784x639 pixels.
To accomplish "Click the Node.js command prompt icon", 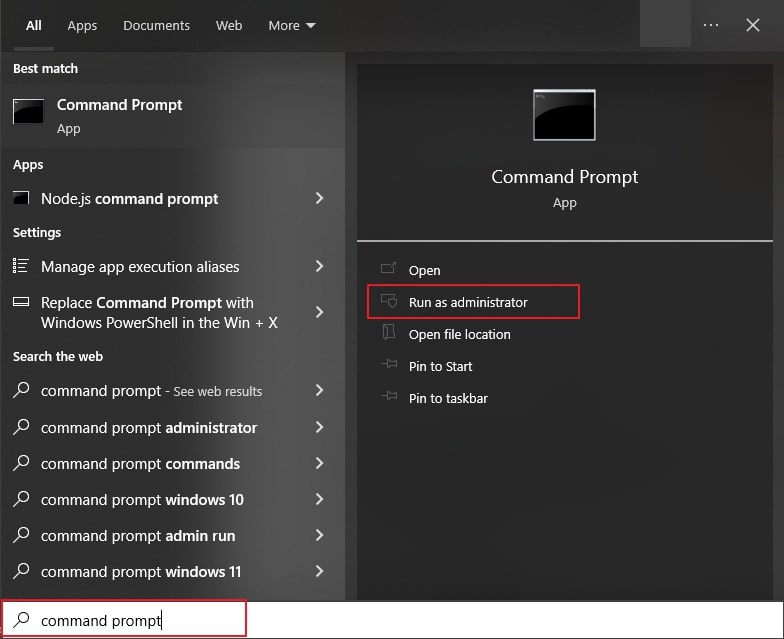I will point(22,198).
